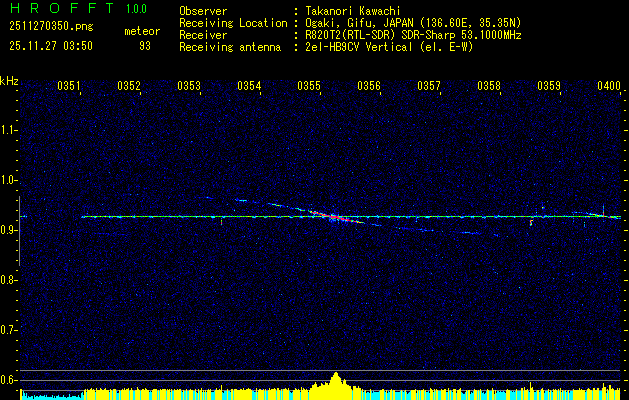Click the 0.8 kHz frequency label

coord(8,280)
